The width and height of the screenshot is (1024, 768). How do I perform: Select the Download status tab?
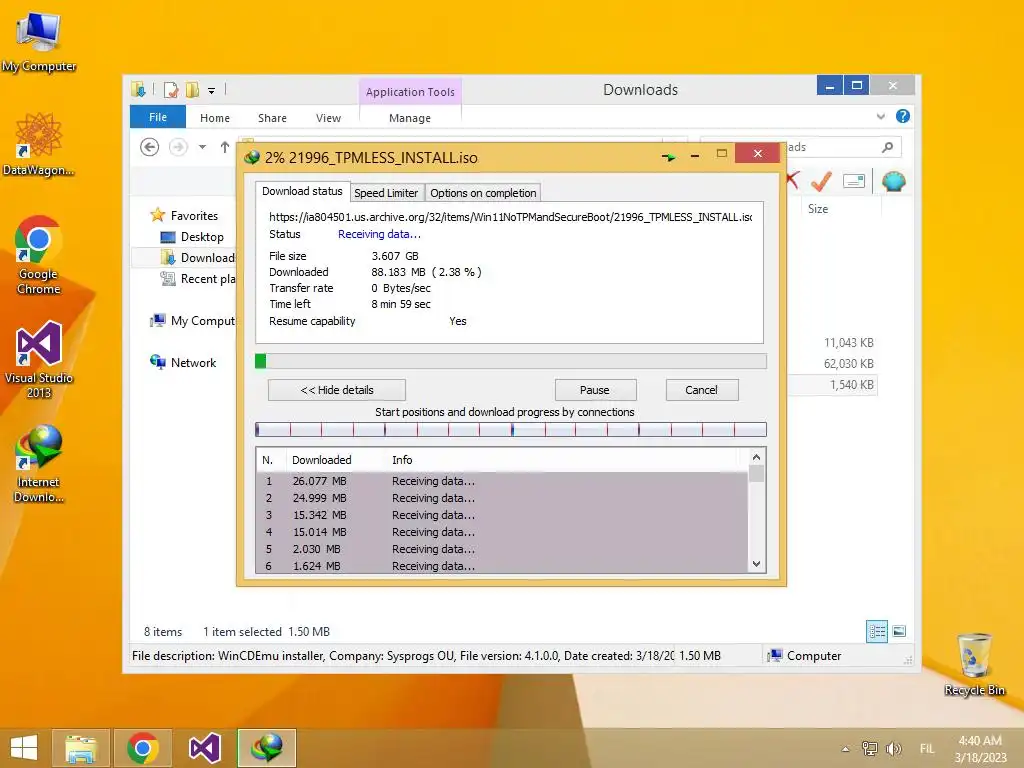pyautogui.click(x=302, y=191)
